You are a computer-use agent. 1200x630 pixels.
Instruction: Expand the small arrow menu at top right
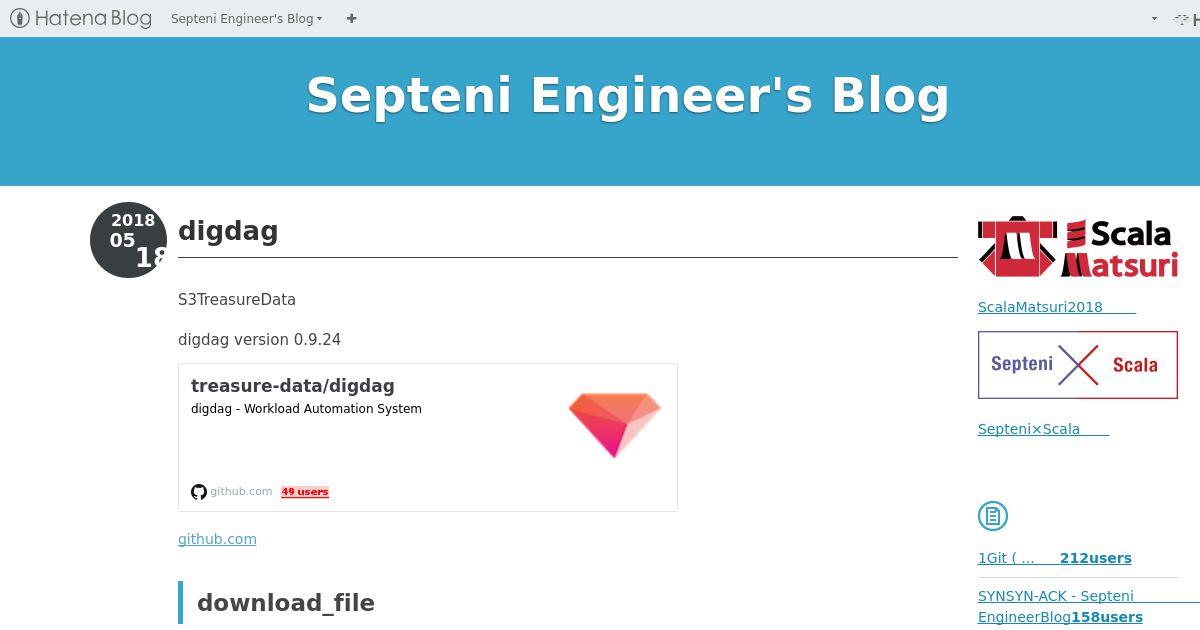1154,18
